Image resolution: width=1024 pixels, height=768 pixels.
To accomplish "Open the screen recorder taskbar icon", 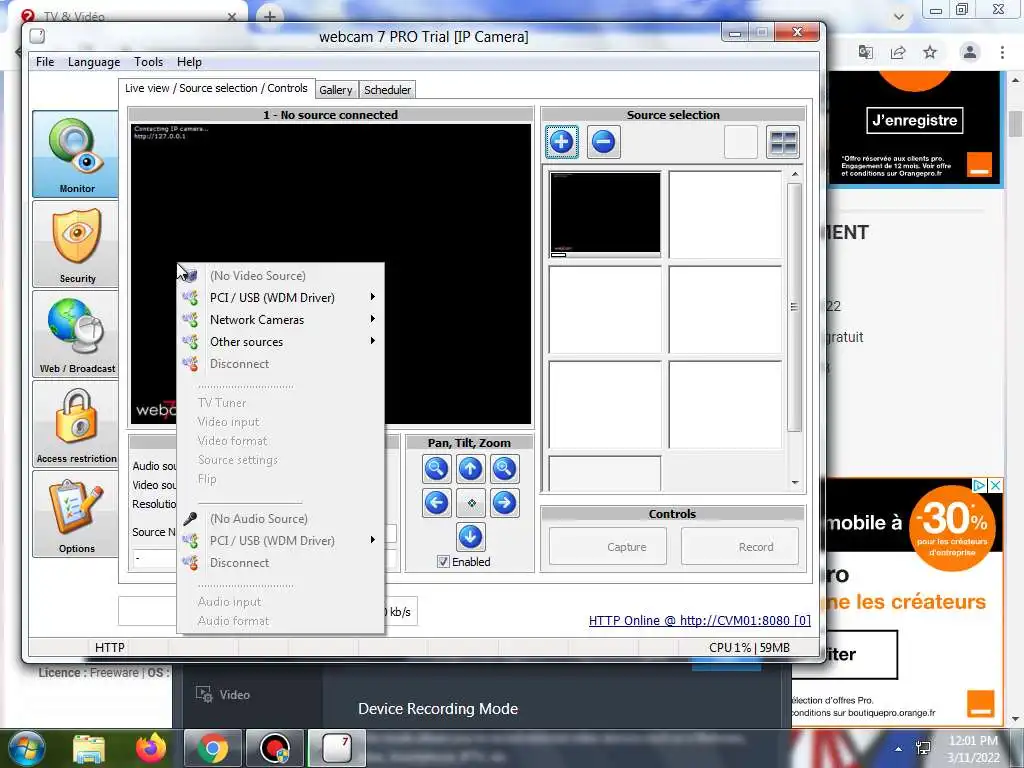I will pyautogui.click(x=275, y=748).
